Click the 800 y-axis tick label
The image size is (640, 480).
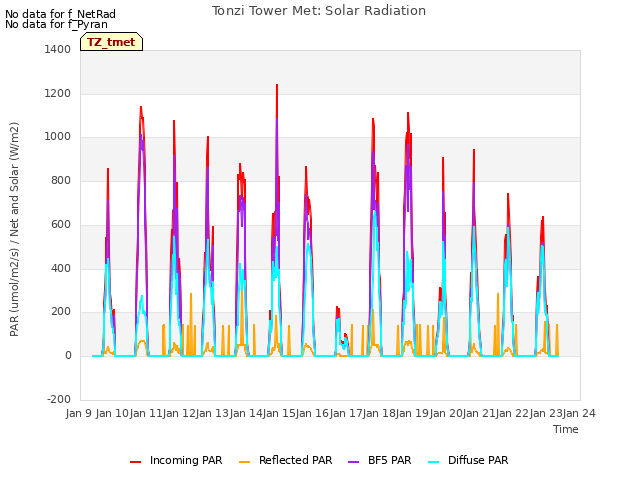[x=61, y=180]
